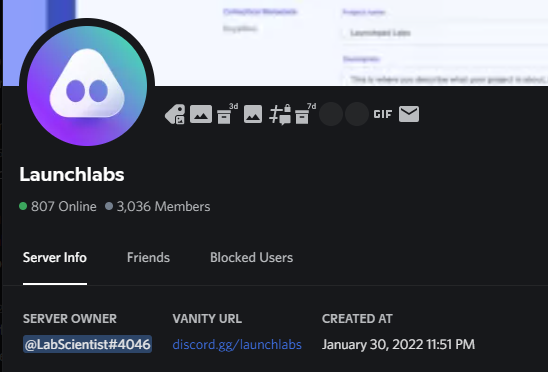Image resolution: width=548 pixels, height=372 pixels.
Task: Switch to the Server Info tab
Action: click(x=55, y=258)
